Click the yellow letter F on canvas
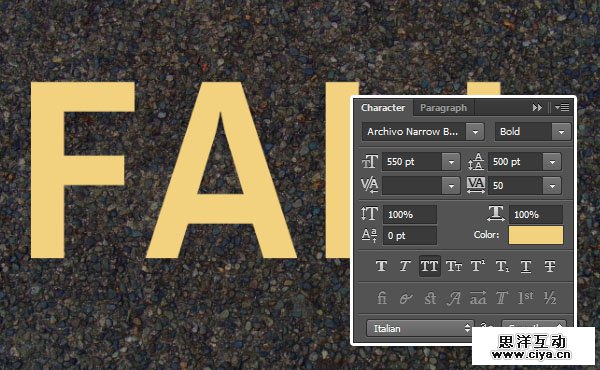 (48, 170)
